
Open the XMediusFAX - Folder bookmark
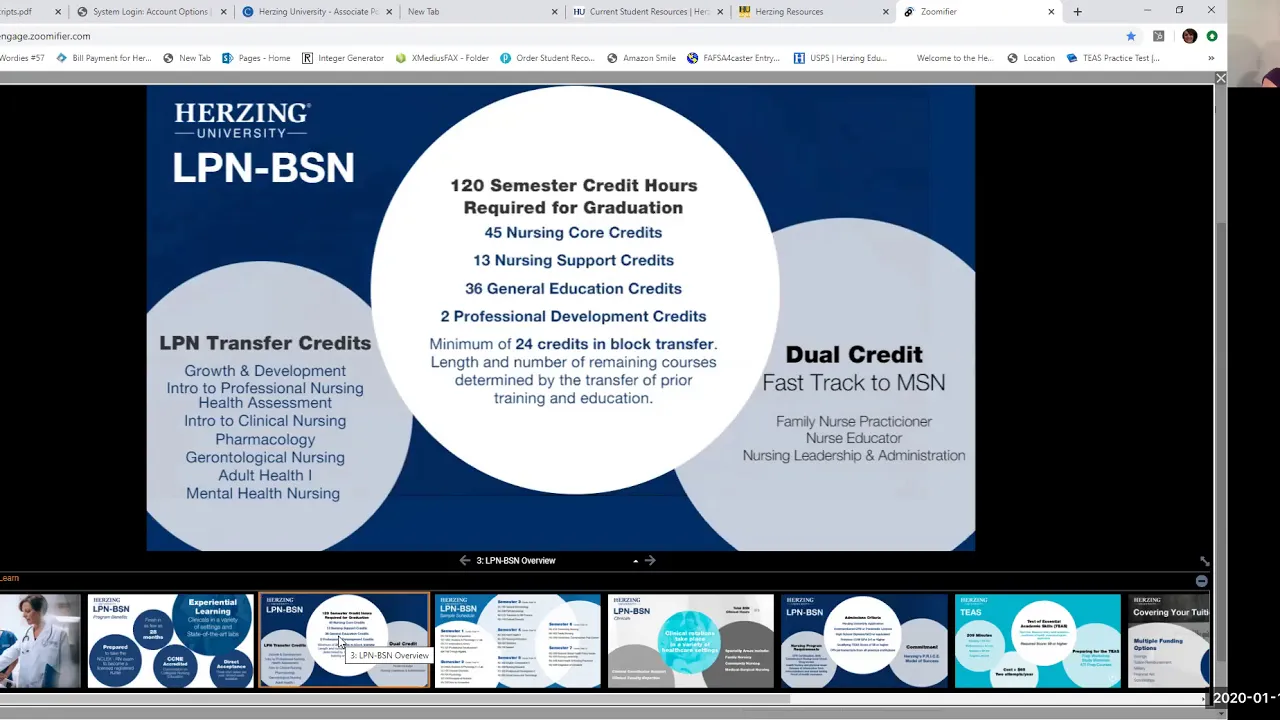pyautogui.click(x=442, y=58)
